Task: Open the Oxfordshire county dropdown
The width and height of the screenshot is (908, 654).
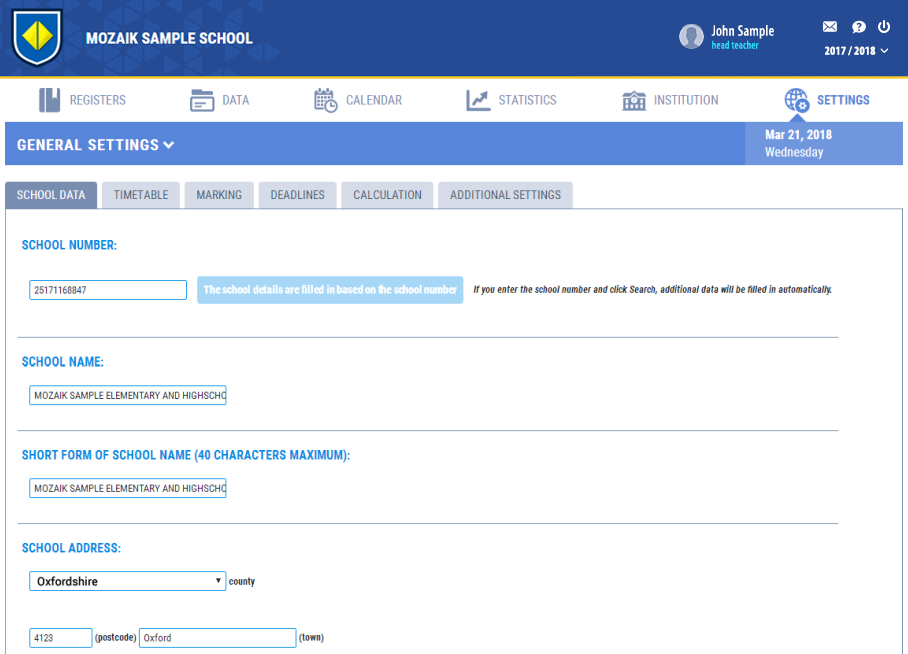Action: 127,581
